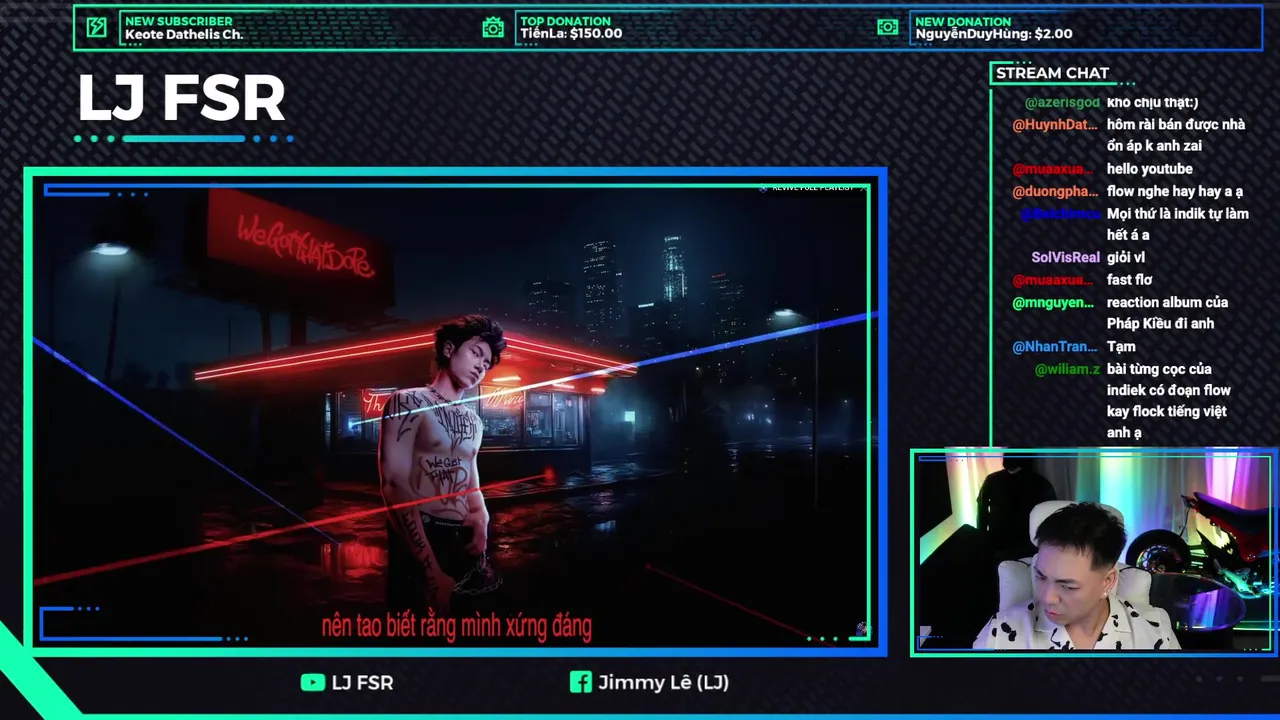Click the Facebook logo icon beside Jimmy Lê
The height and width of the screenshot is (720, 1280).
click(x=580, y=682)
